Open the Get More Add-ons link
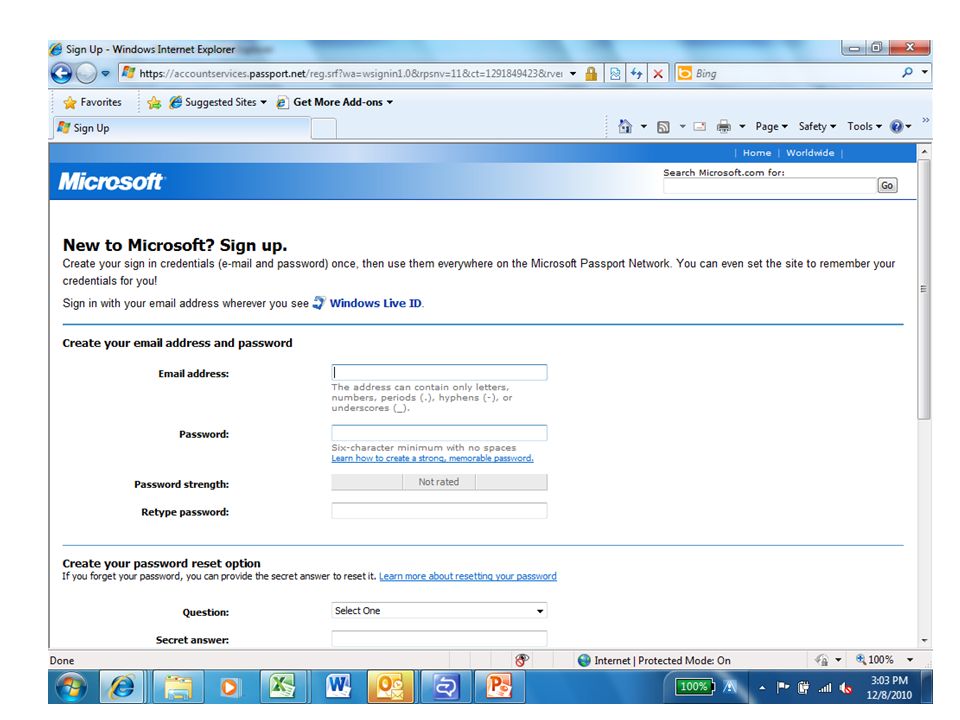The width and height of the screenshot is (960, 720). pos(334,102)
